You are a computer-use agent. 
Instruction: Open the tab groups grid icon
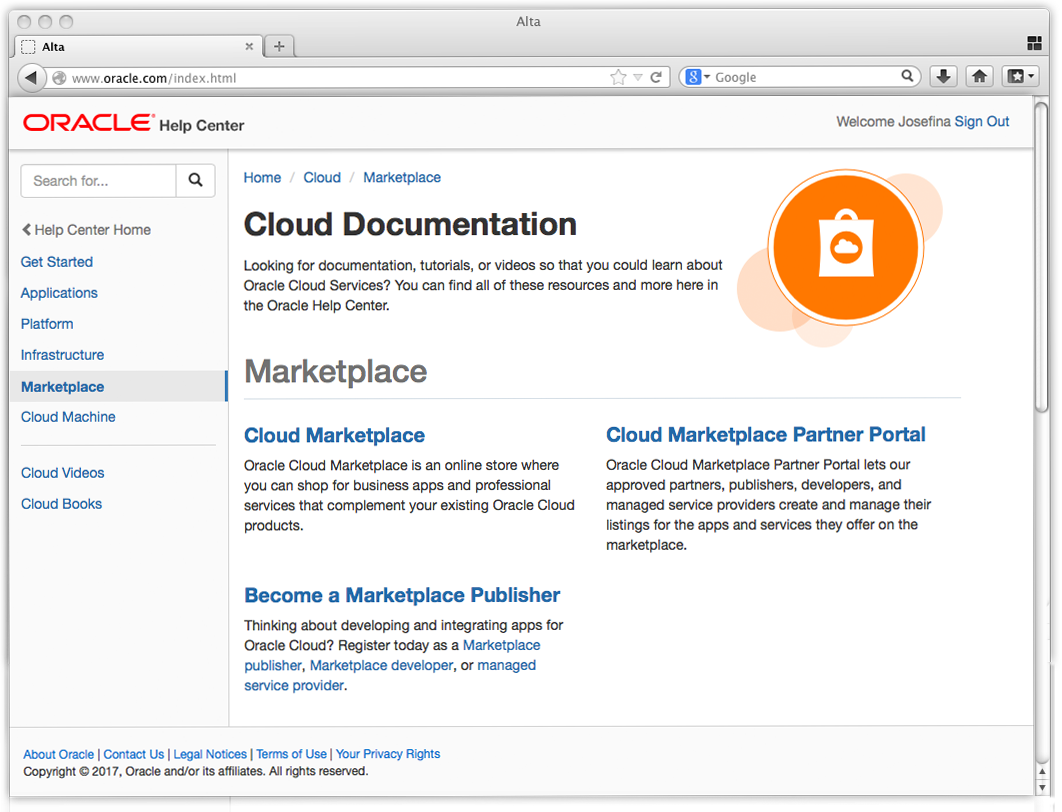pos(1034,43)
